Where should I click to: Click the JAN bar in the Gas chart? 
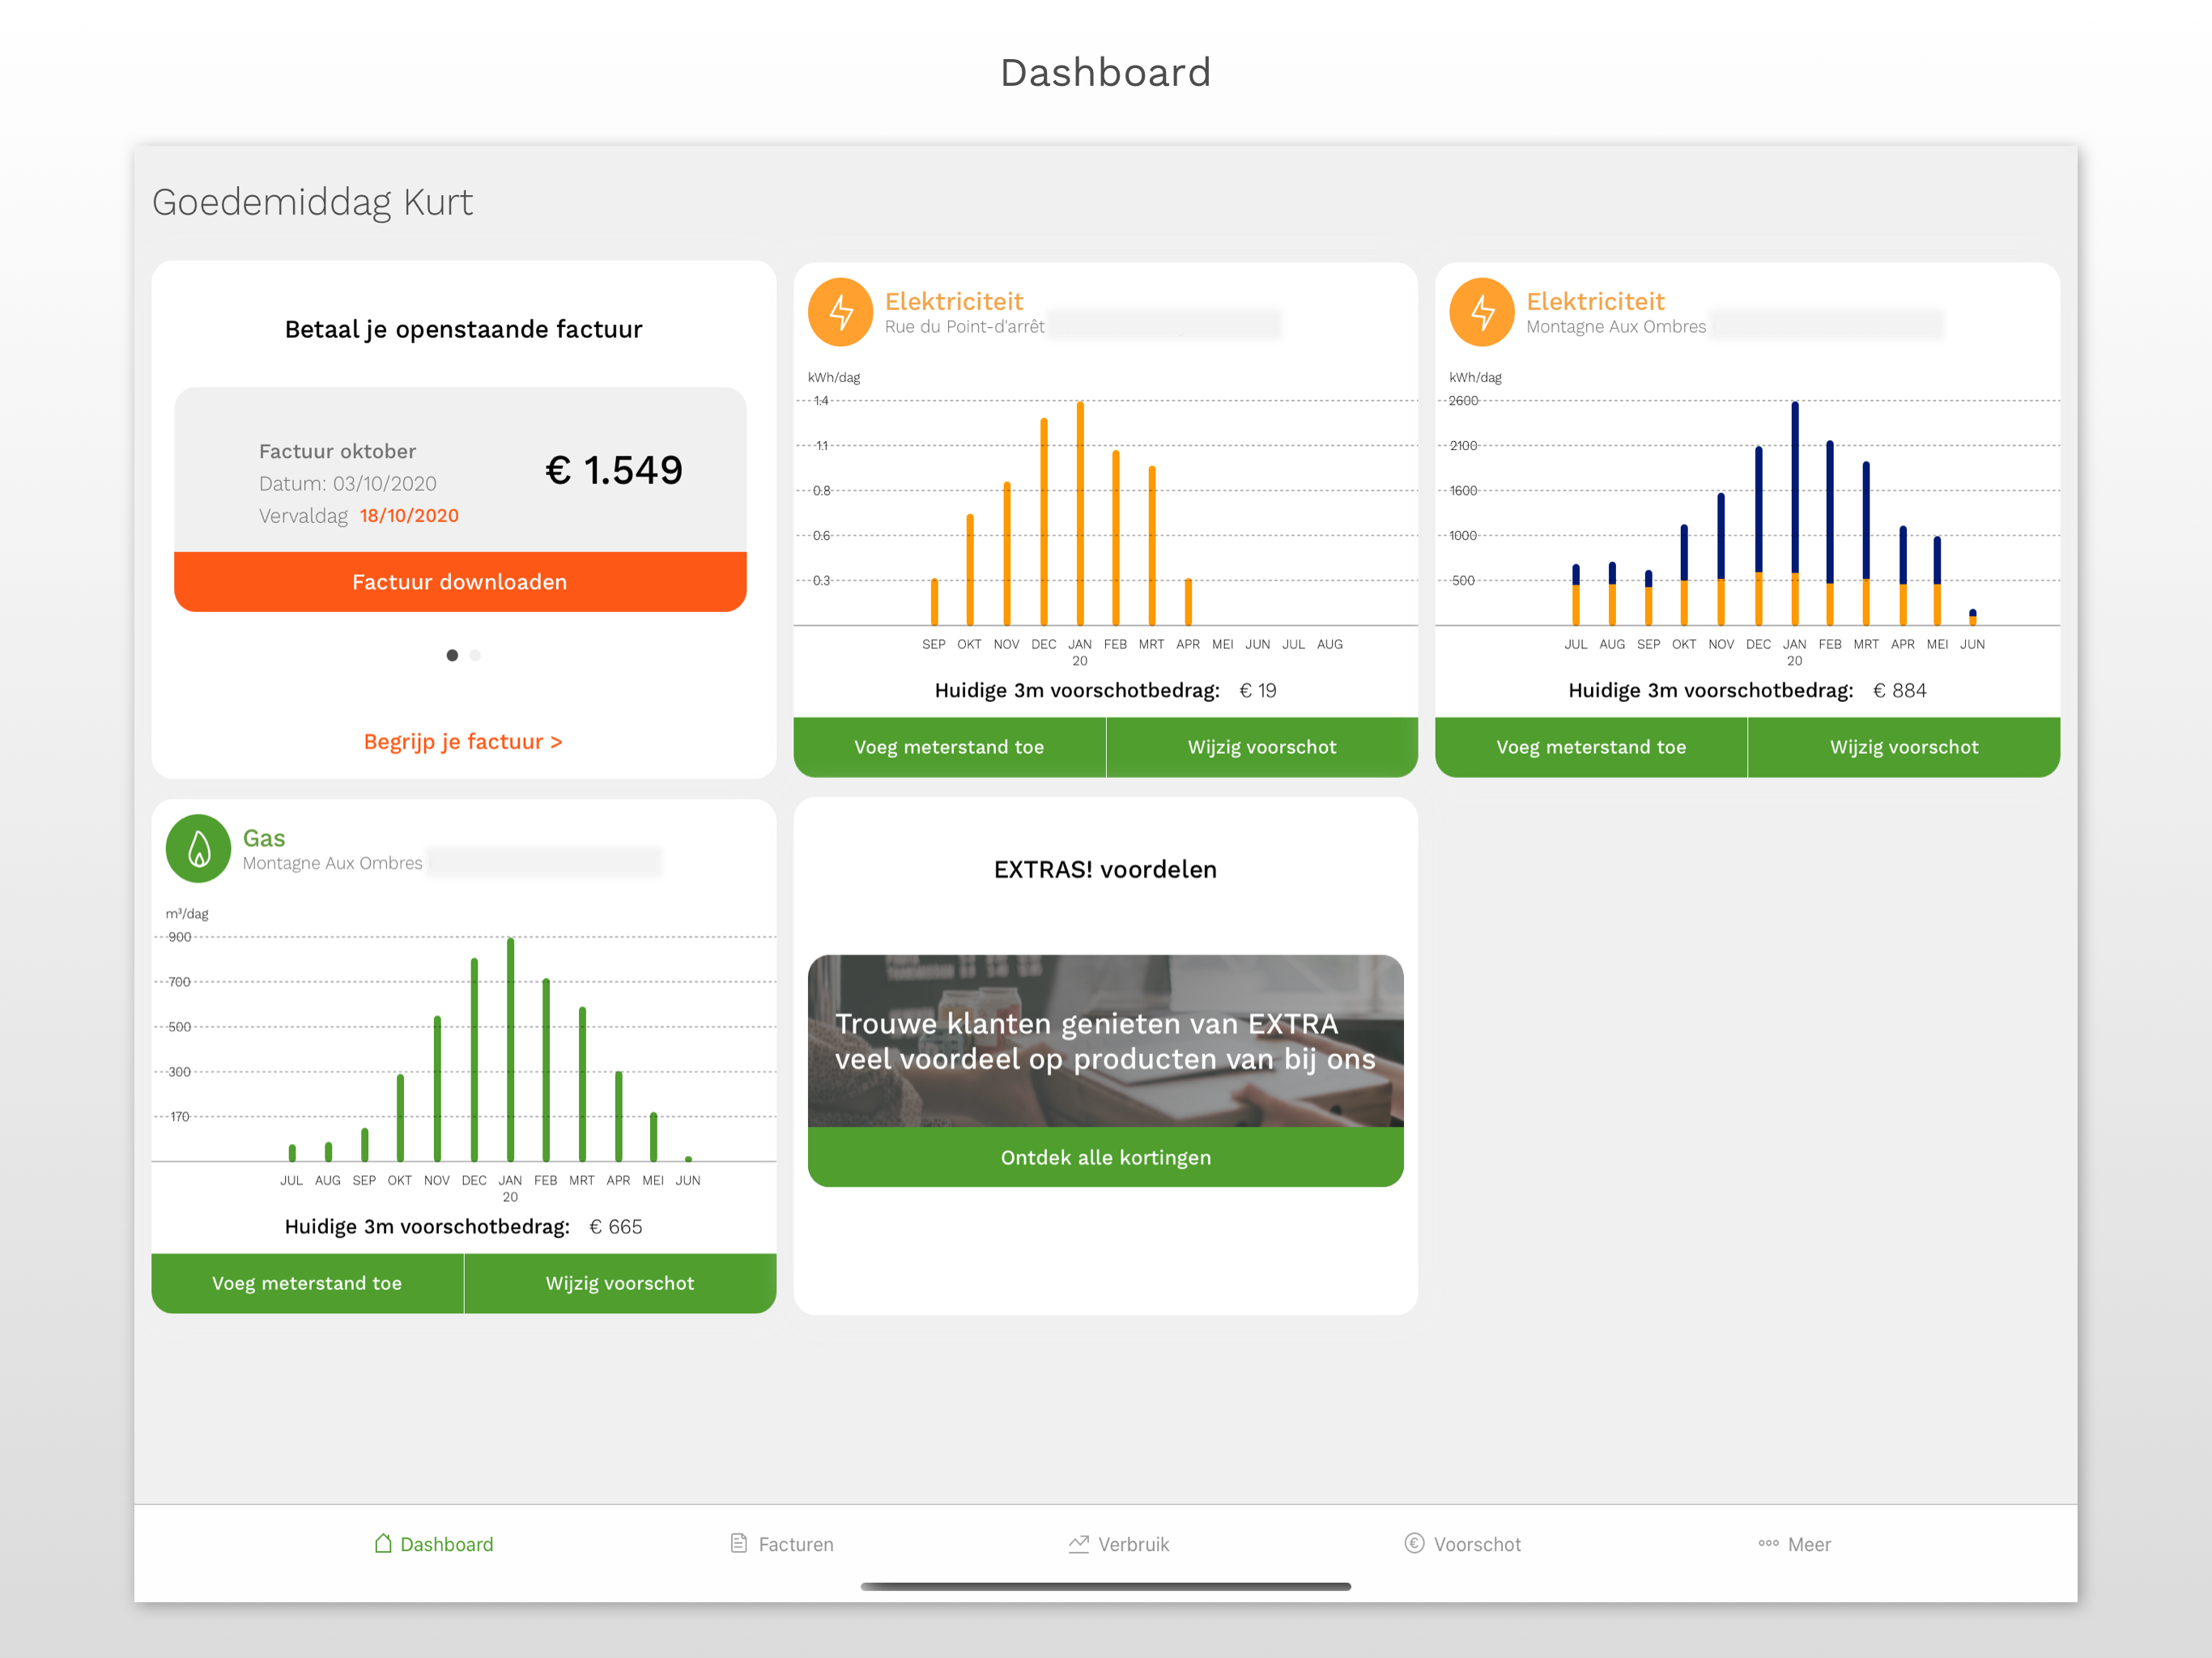(510, 1050)
